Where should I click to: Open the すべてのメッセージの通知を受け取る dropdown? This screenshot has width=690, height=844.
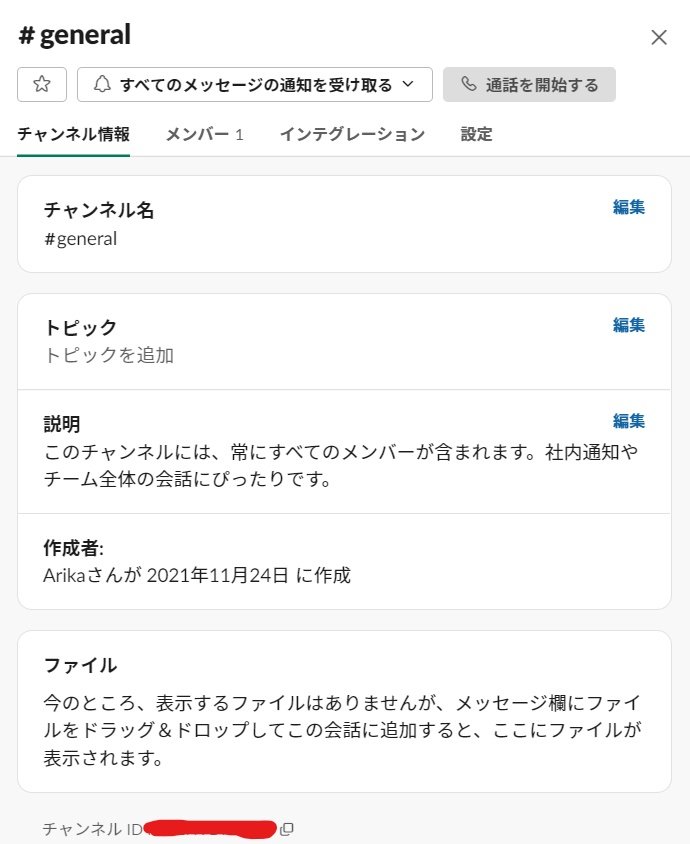255,84
